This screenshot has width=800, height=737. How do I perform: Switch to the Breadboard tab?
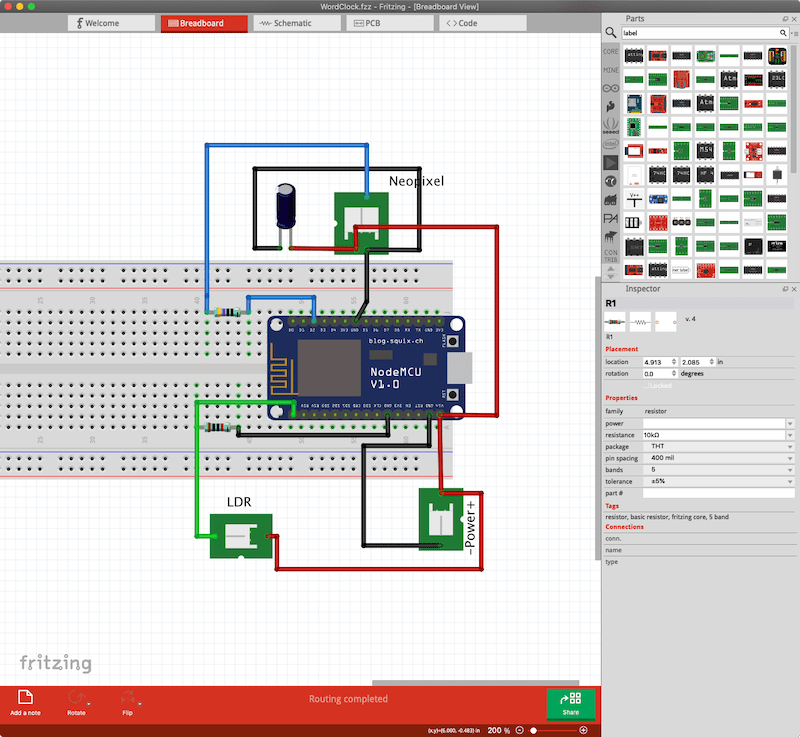pos(204,23)
